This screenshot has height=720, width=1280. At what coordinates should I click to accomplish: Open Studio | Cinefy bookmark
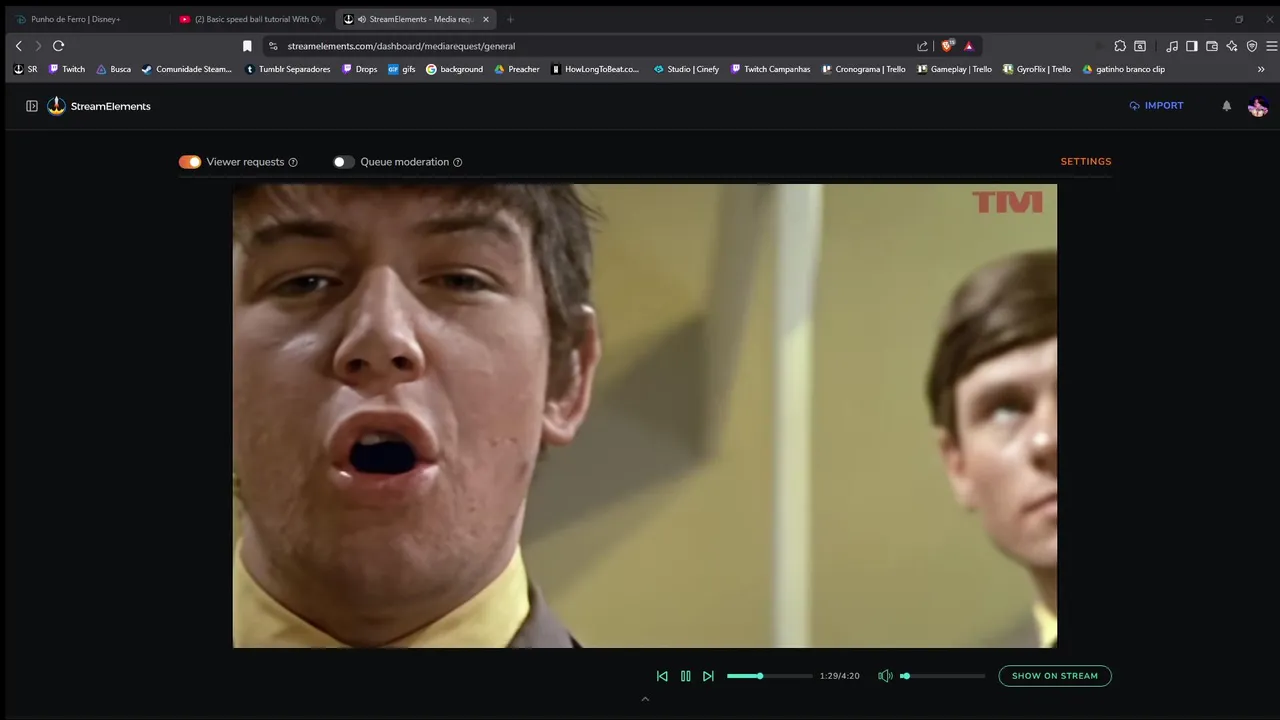coord(687,70)
